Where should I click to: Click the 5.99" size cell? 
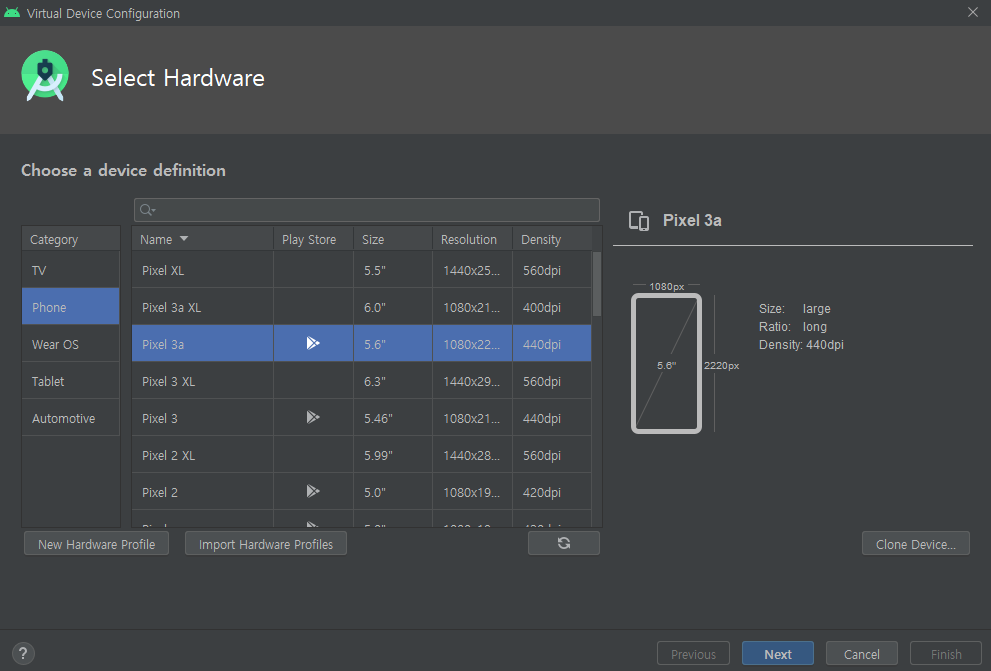[x=392, y=455]
